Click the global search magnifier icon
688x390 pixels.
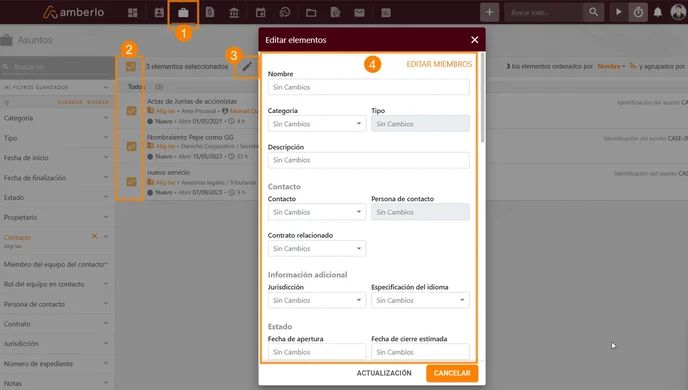pyautogui.click(x=593, y=12)
